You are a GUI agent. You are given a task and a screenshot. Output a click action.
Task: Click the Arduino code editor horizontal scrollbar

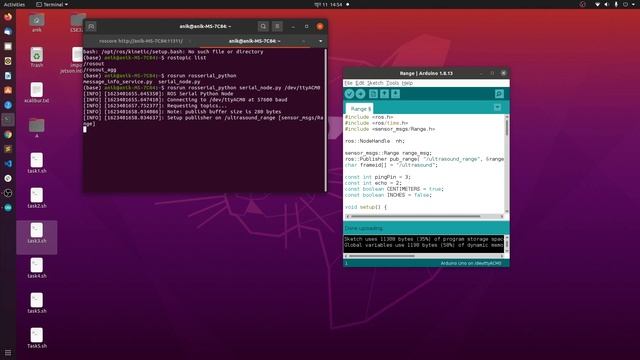coord(424,216)
